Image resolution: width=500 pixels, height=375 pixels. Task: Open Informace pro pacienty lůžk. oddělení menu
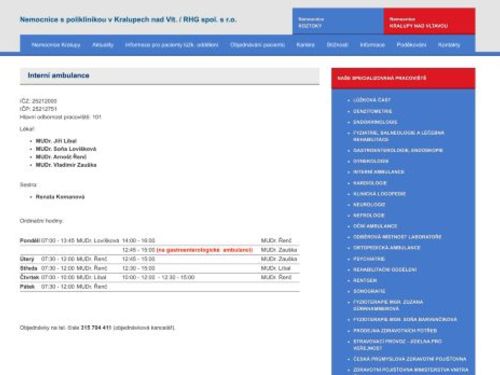click(x=172, y=45)
